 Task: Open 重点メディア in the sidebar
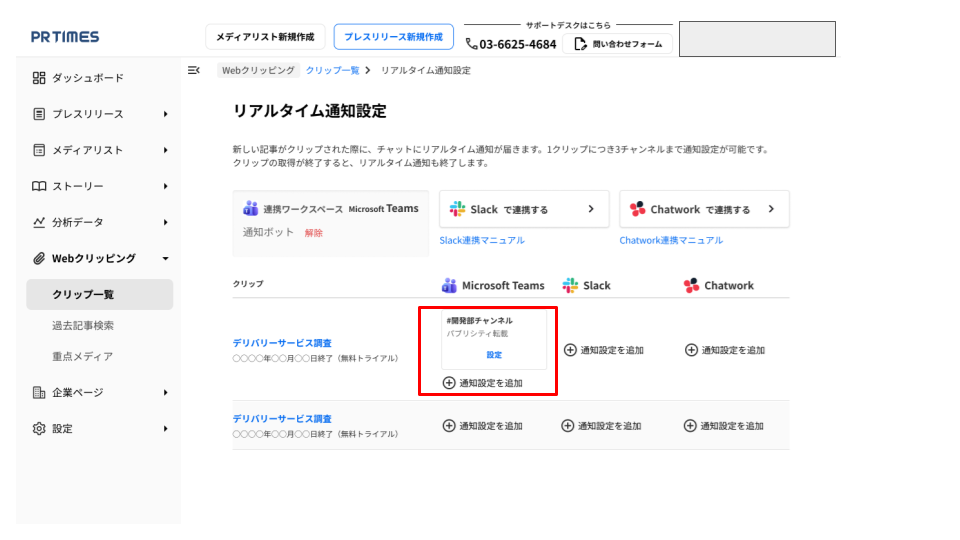tap(83, 356)
